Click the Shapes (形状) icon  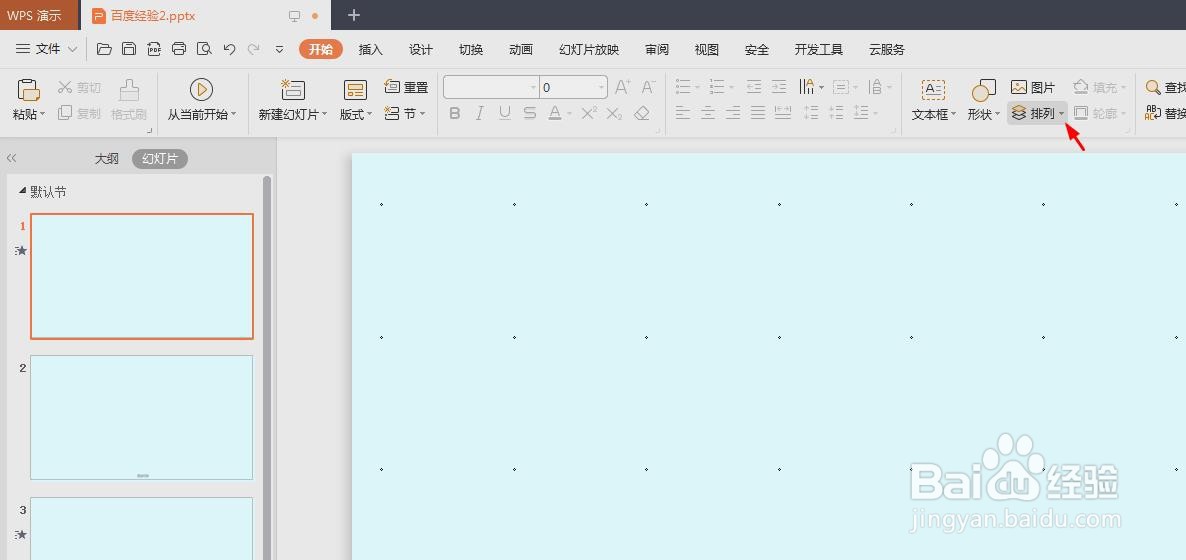pos(983,90)
